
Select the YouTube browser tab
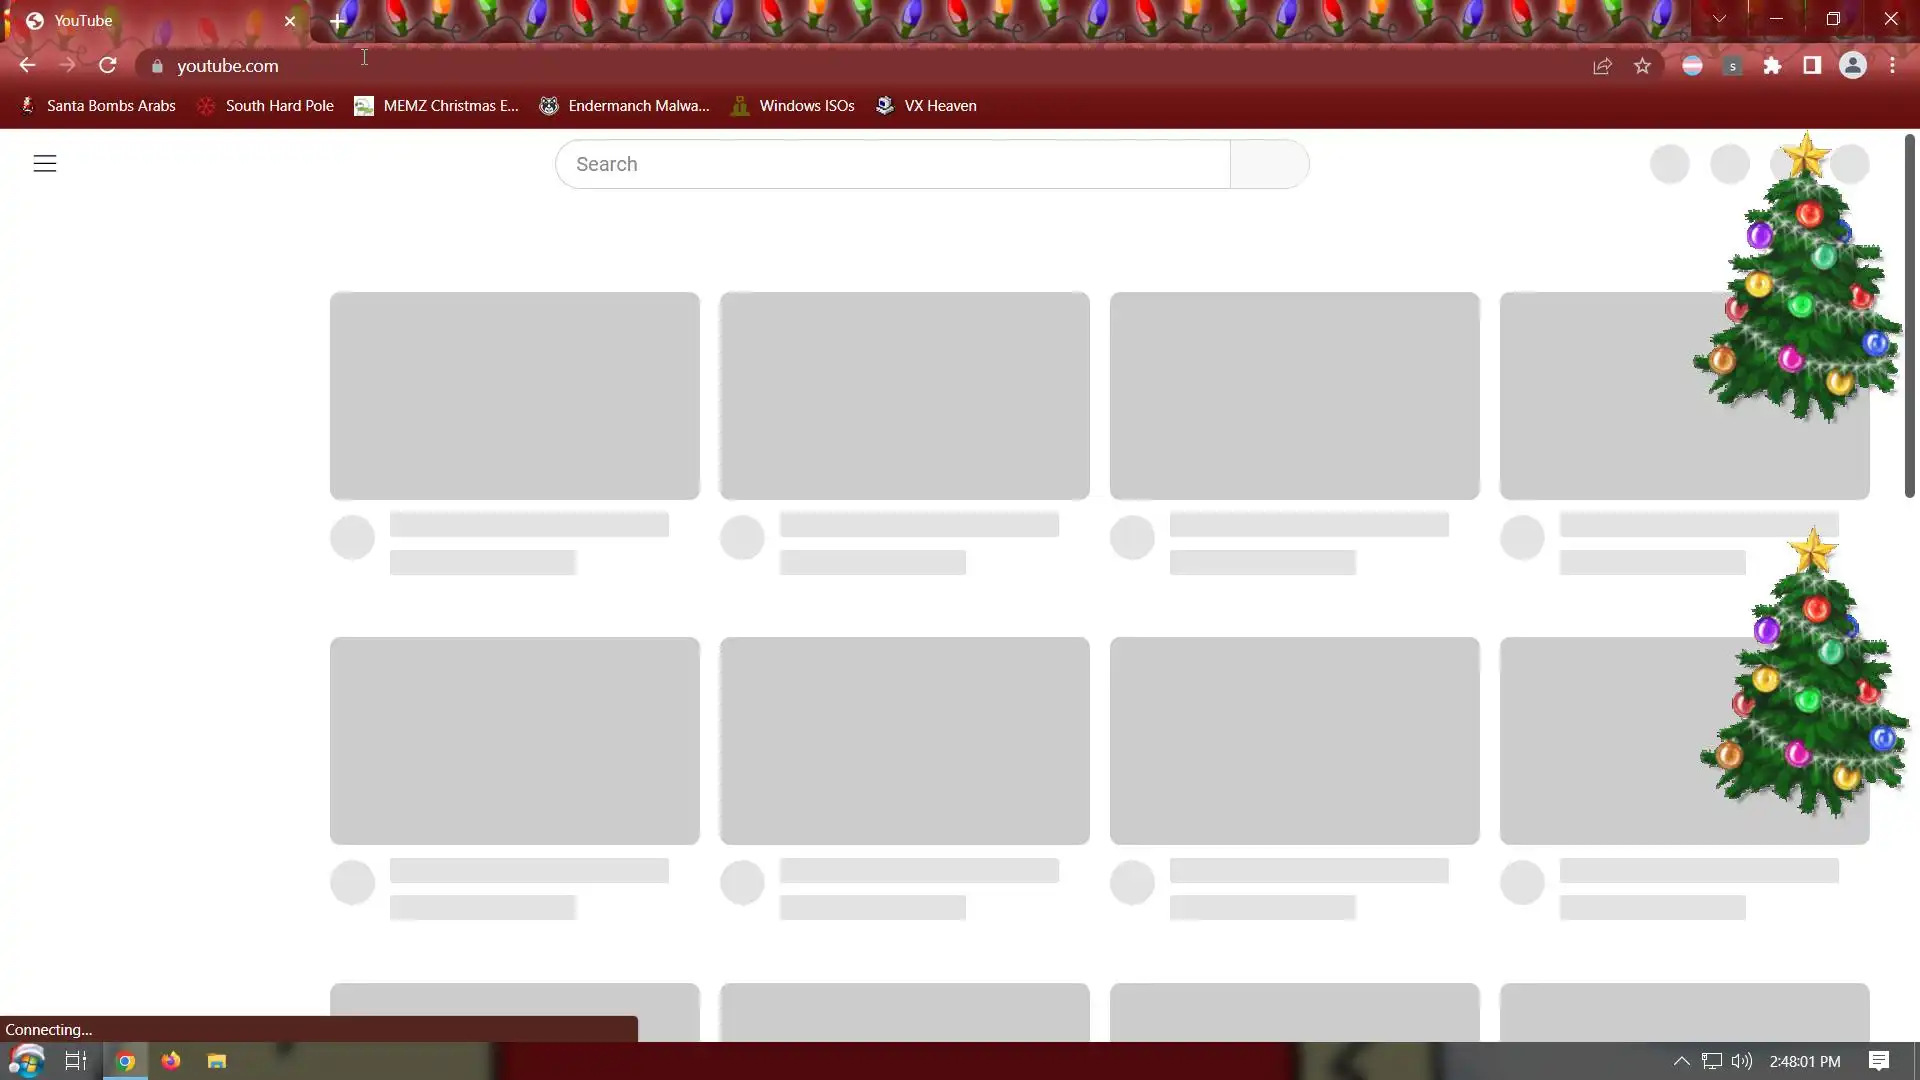150,21
